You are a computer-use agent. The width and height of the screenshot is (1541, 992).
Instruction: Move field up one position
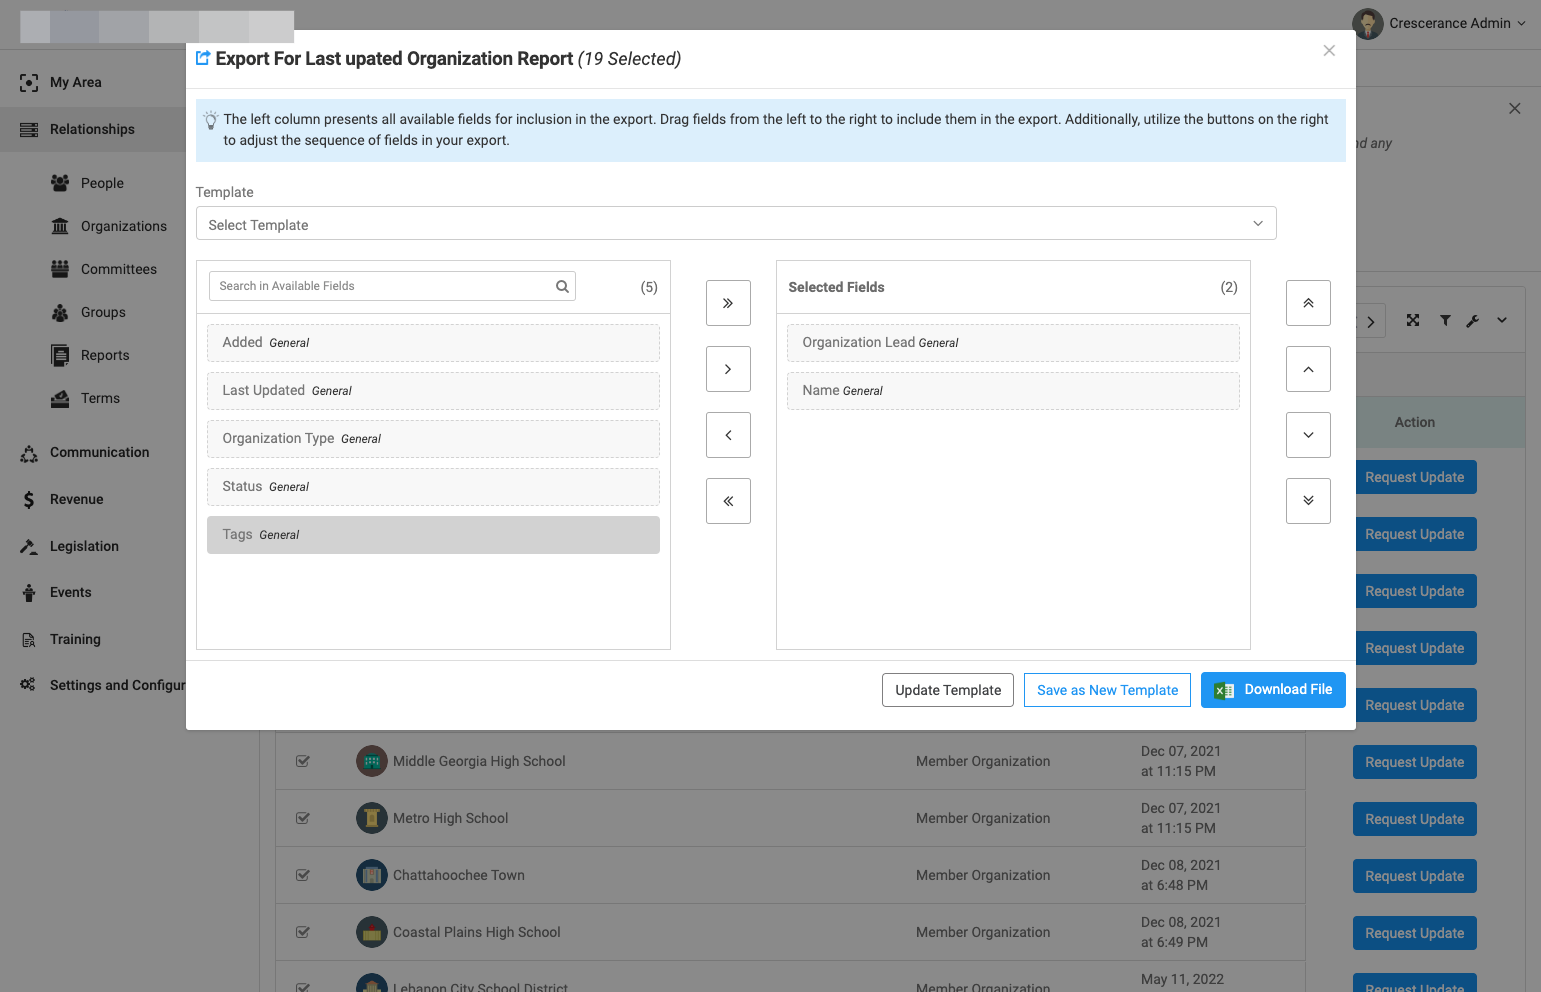[x=1308, y=369]
